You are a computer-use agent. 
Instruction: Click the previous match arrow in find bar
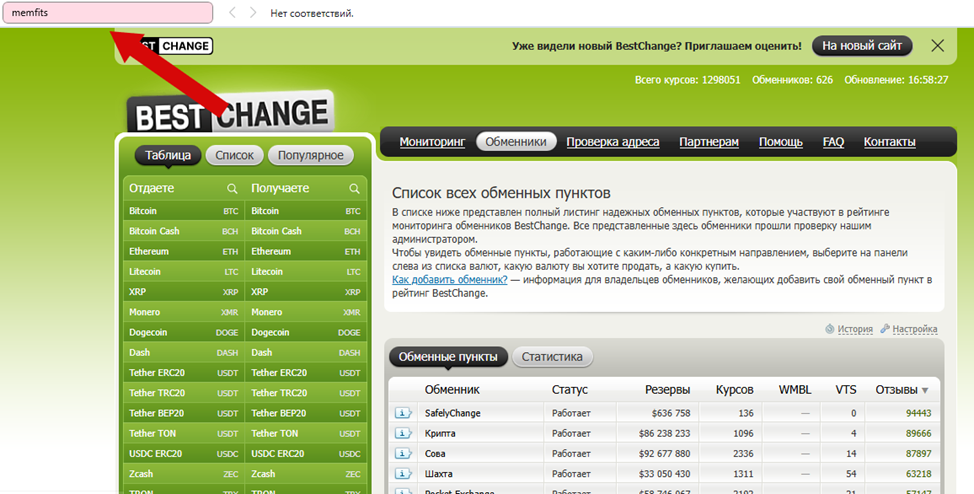232,12
